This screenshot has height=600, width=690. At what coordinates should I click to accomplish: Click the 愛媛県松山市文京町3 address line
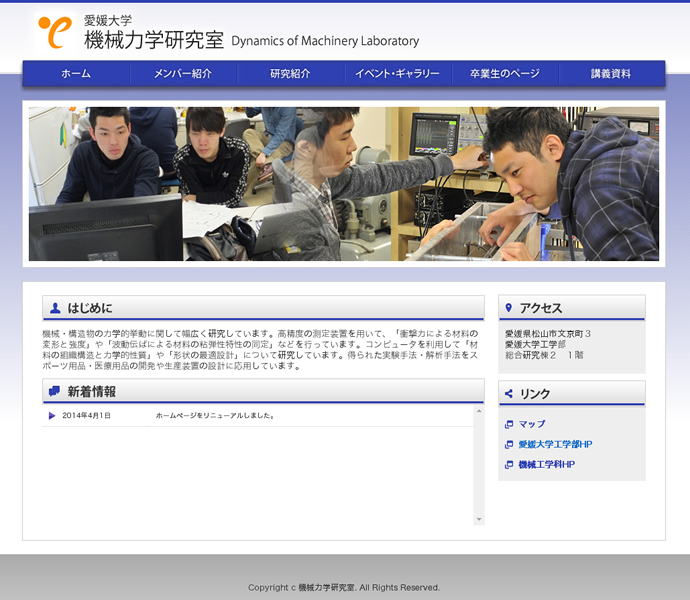pyautogui.click(x=547, y=334)
